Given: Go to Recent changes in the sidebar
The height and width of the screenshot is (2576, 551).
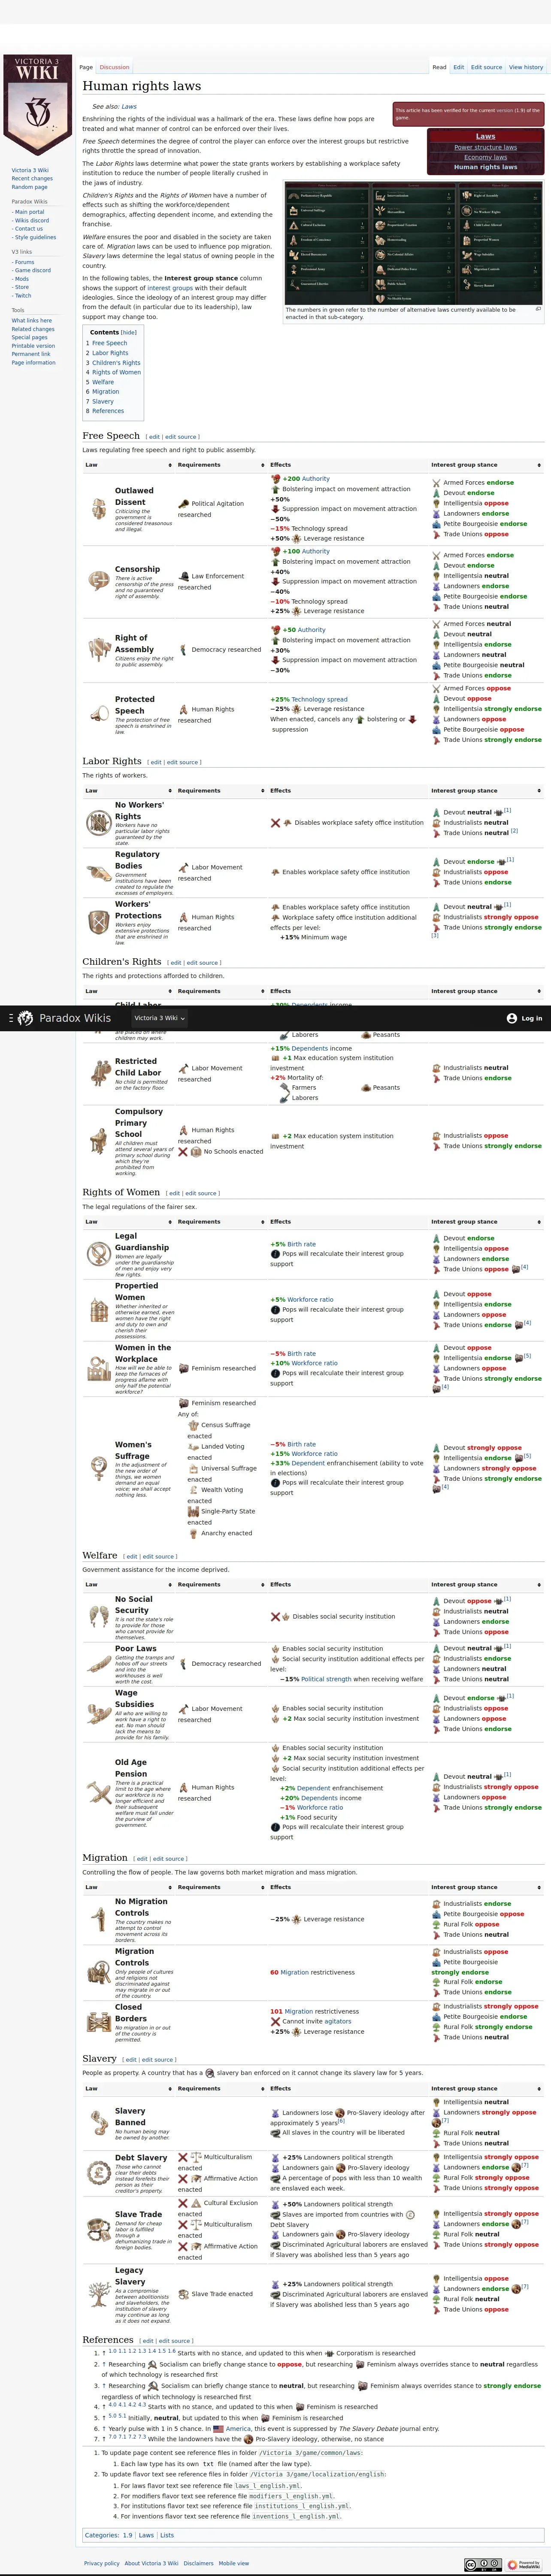Looking at the screenshot, I should click(33, 178).
